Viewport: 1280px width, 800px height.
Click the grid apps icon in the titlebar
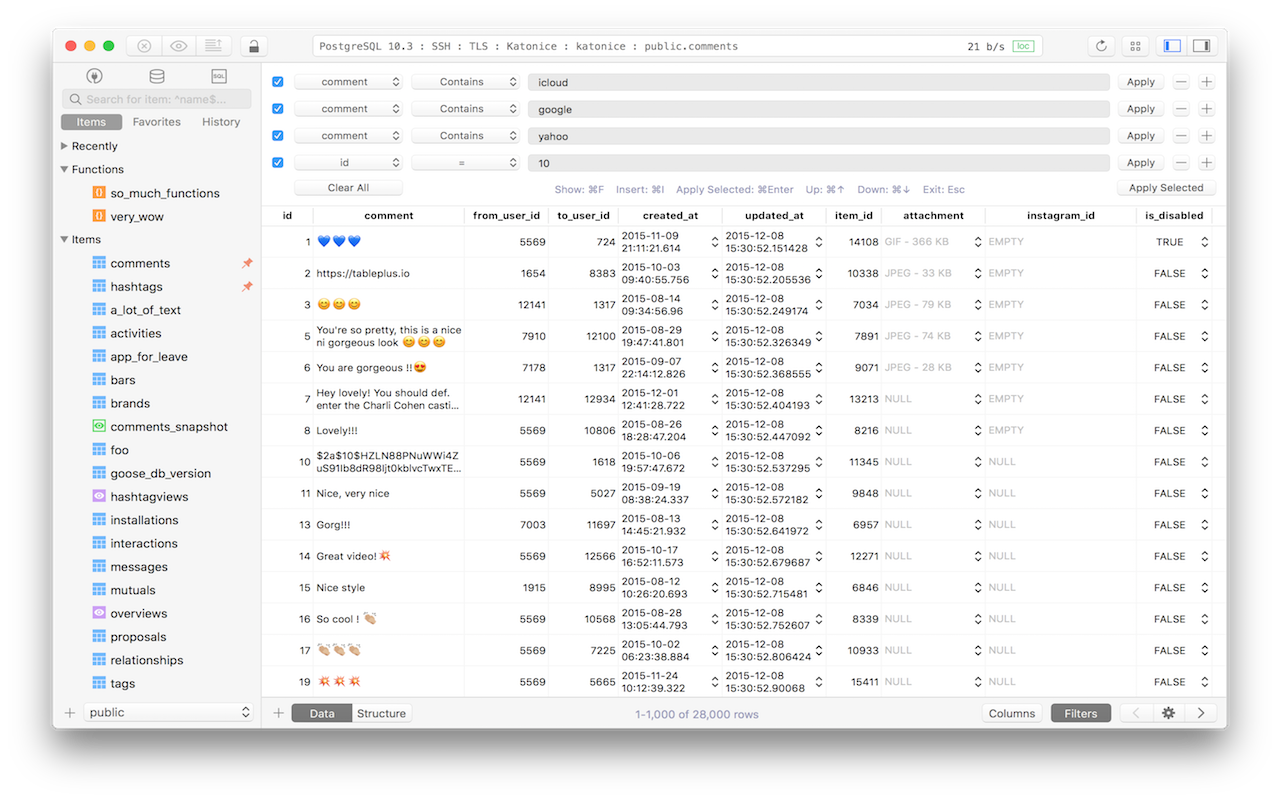[1135, 45]
